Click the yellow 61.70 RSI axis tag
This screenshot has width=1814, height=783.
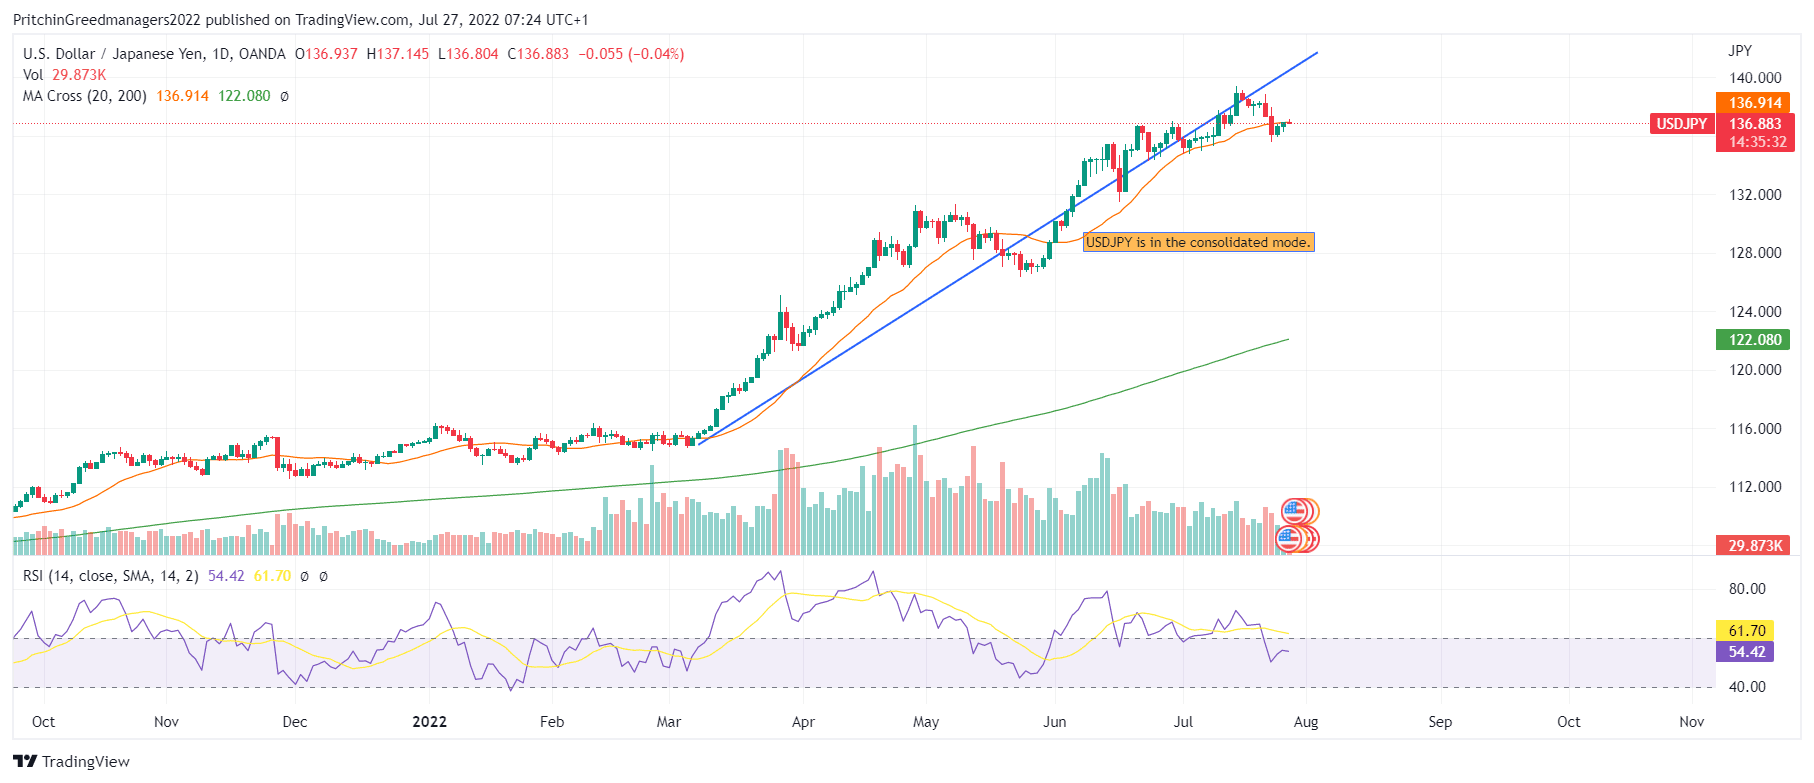[x=1746, y=631]
